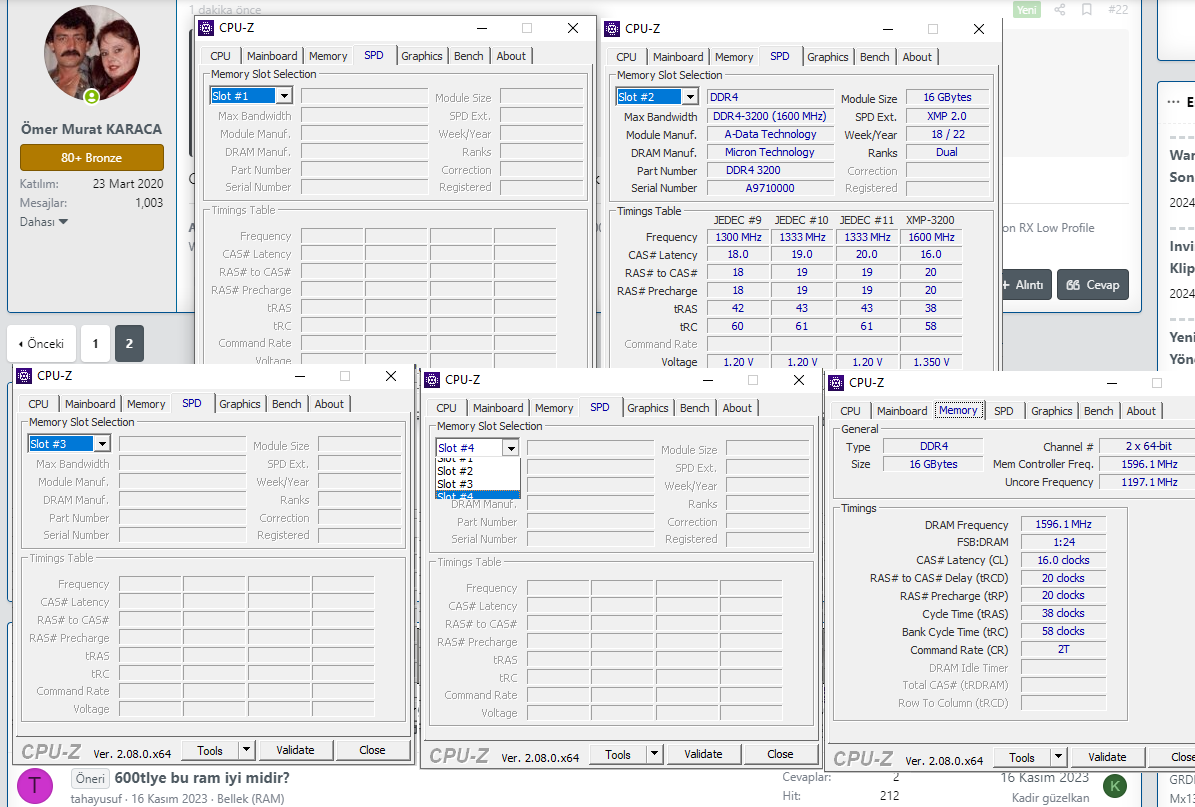Select page 2 in pagination
The height and width of the screenshot is (807, 1195).
tap(129, 344)
